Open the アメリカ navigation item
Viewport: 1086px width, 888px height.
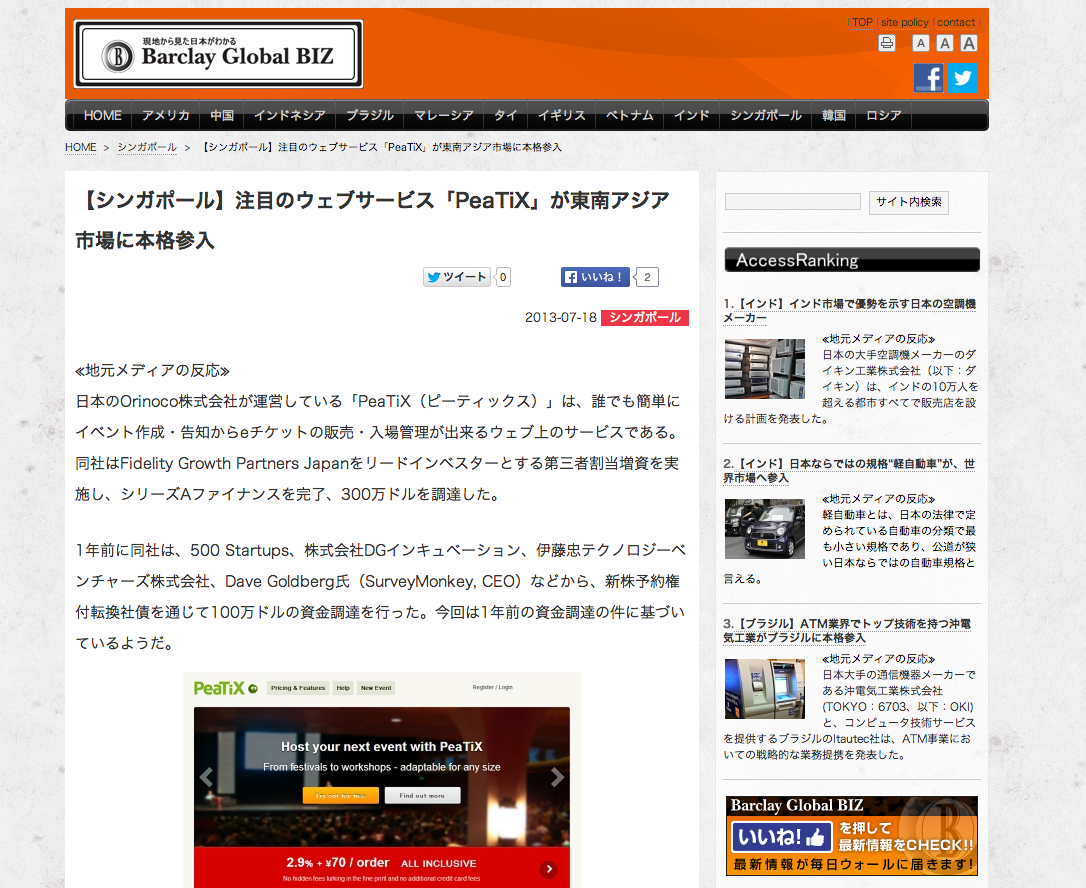coord(166,115)
